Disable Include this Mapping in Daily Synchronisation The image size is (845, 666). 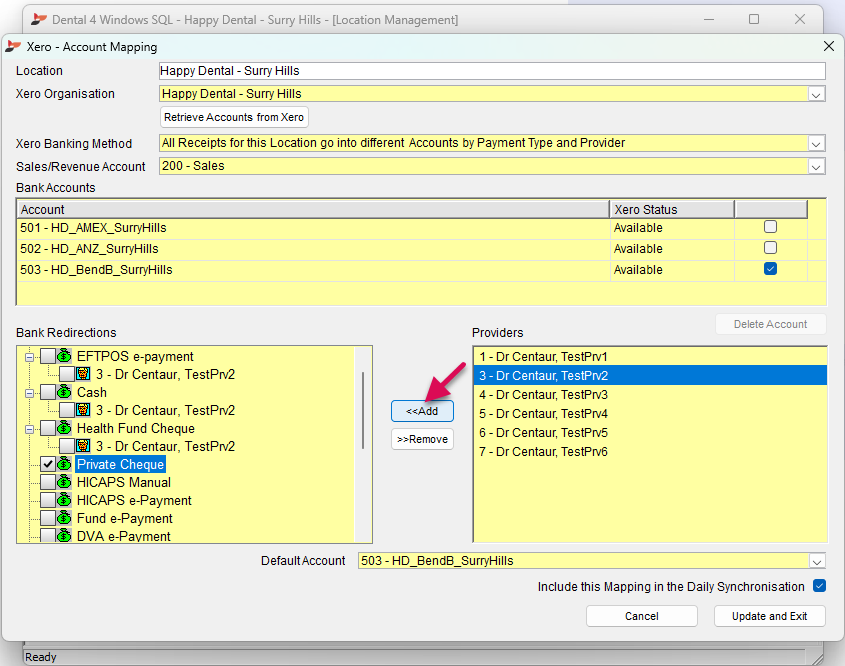(x=819, y=586)
